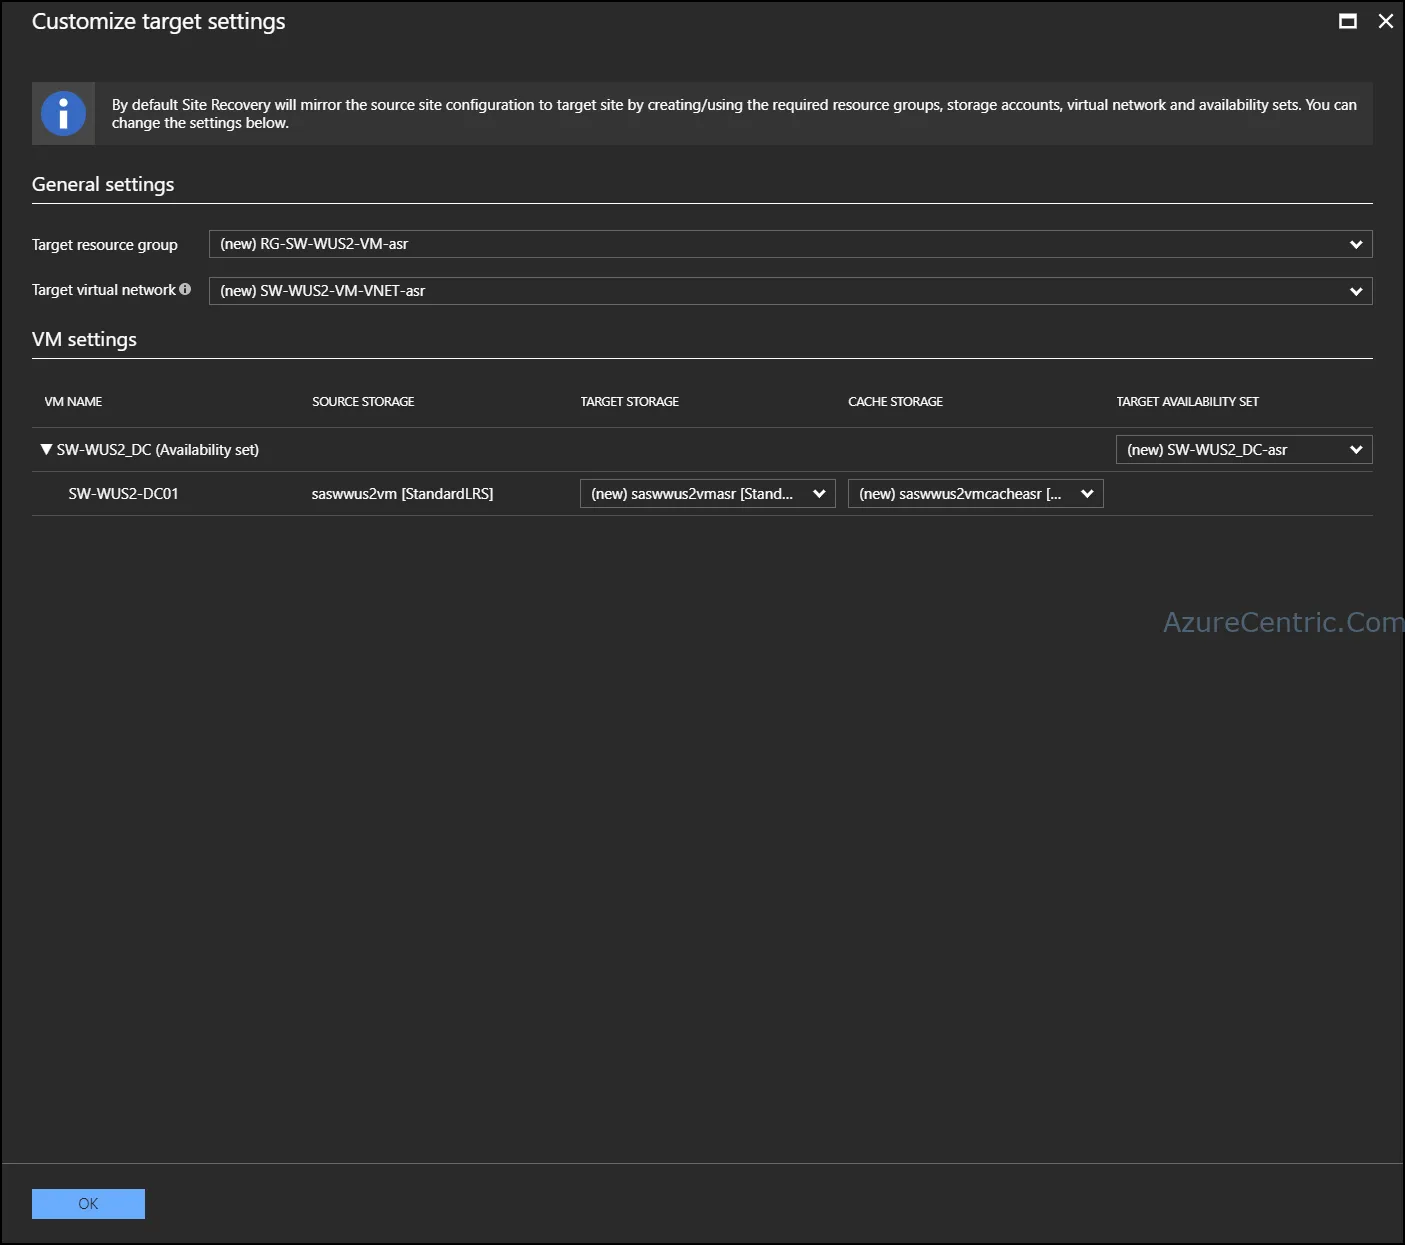Select the SW-WUS2-DC01 VM name
This screenshot has width=1405, height=1245.
point(123,494)
